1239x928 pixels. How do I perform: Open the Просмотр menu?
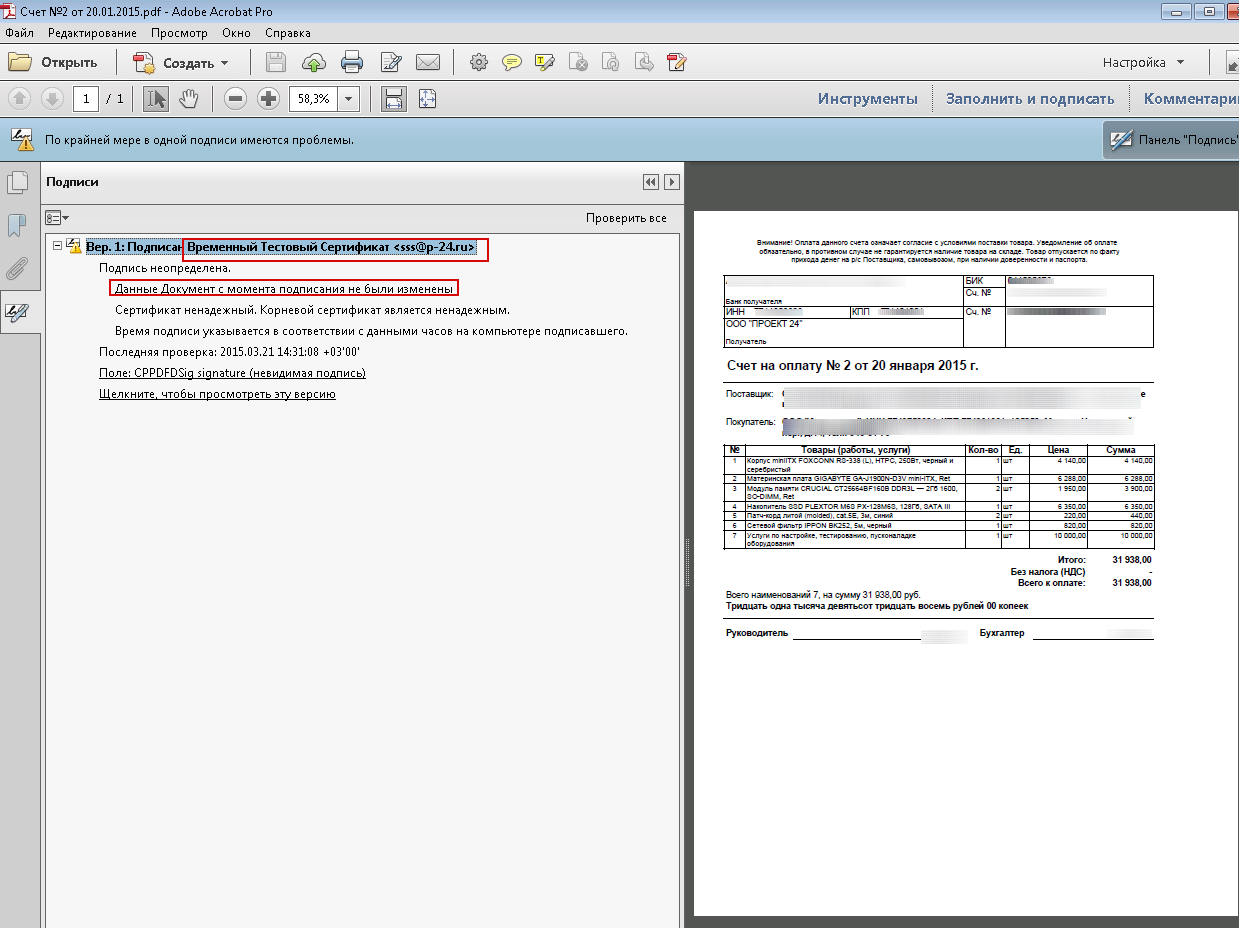tap(179, 32)
